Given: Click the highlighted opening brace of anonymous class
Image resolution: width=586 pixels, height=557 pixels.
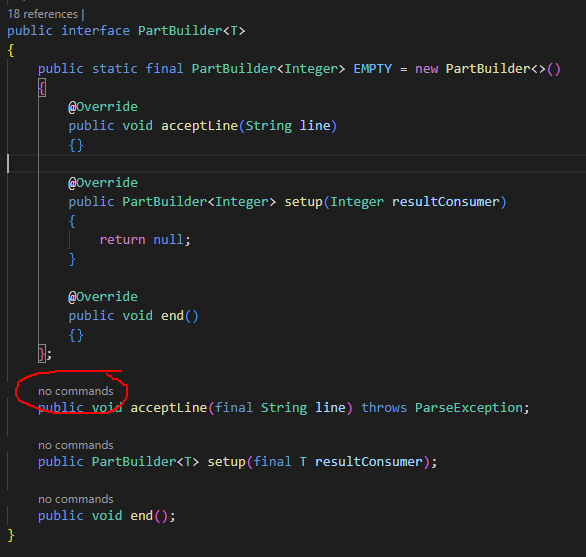Looking at the screenshot, I should coord(42,88).
